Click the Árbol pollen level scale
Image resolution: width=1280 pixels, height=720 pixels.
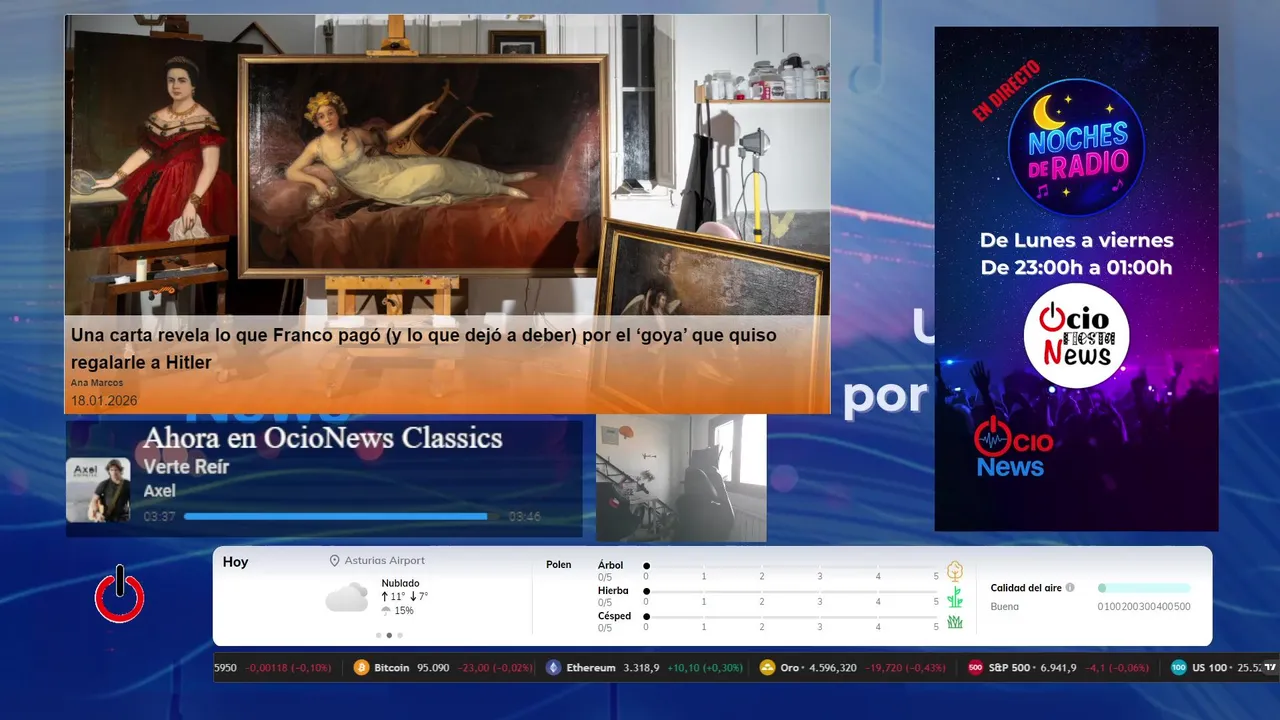click(792, 571)
